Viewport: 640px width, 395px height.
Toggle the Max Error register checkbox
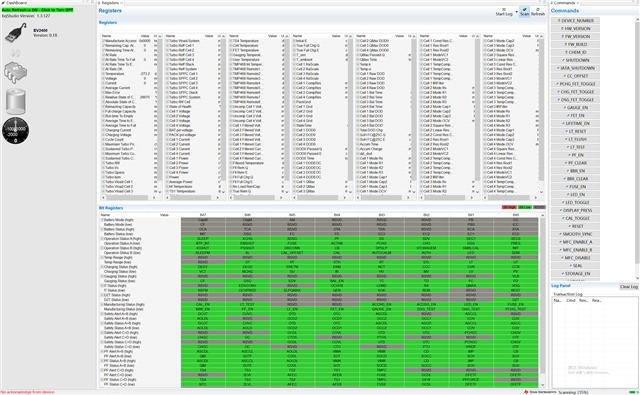(x=103, y=93)
